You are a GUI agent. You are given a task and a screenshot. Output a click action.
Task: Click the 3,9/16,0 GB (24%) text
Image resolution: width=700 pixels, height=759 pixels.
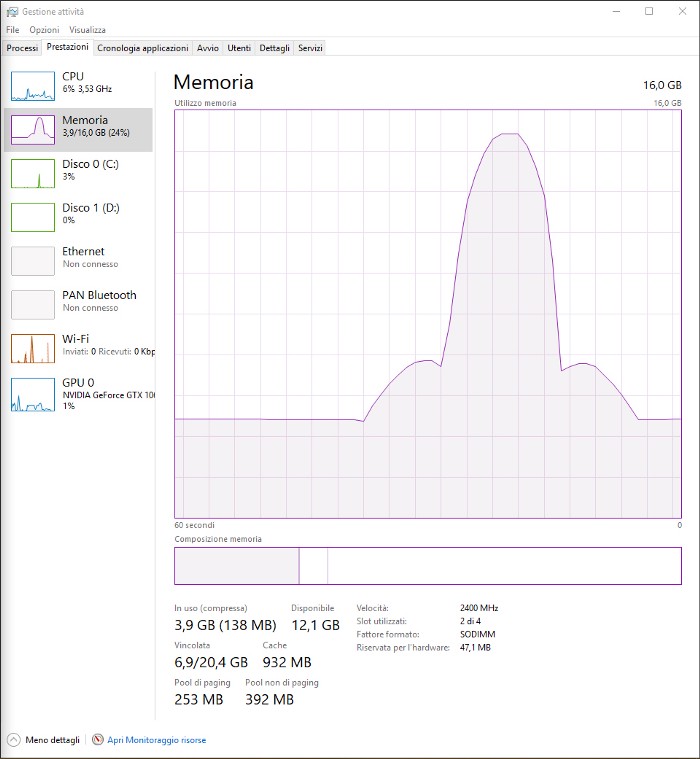pos(96,133)
